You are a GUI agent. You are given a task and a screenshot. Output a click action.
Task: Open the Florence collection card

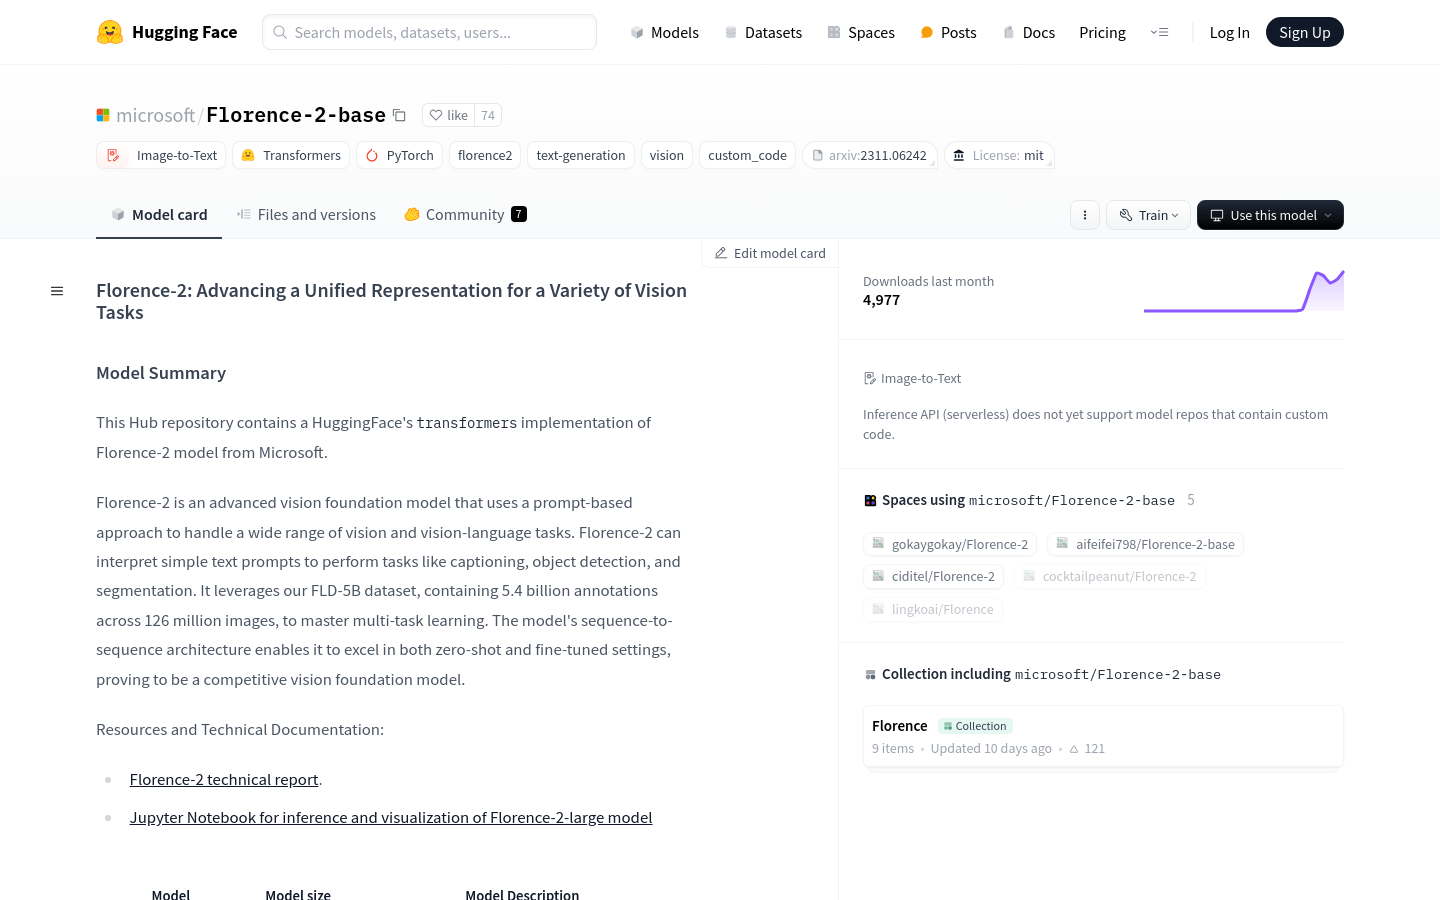pyautogui.click(x=1103, y=735)
